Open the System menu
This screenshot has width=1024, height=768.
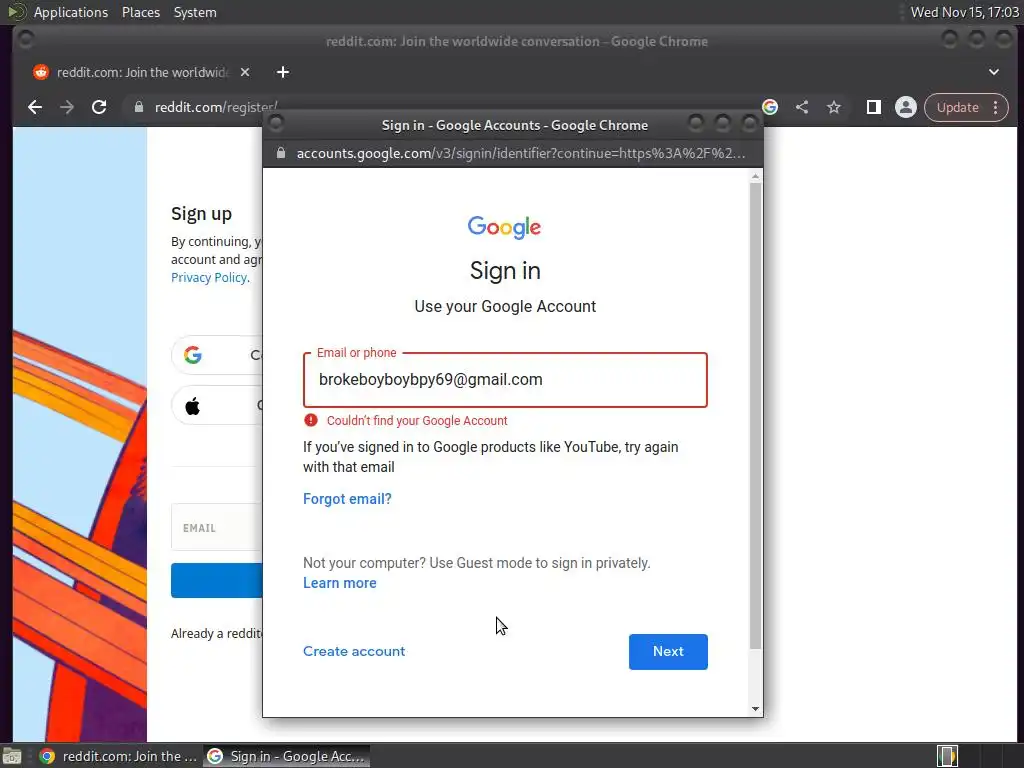point(195,12)
